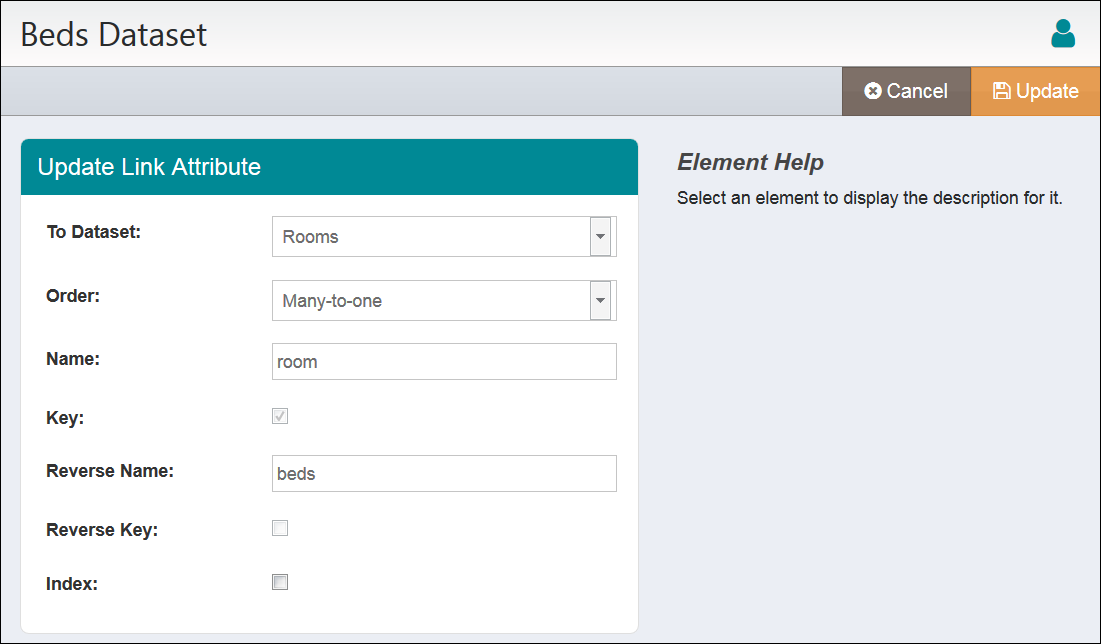Enable the Reverse Key checkbox
The image size is (1101, 644).
pos(280,528)
